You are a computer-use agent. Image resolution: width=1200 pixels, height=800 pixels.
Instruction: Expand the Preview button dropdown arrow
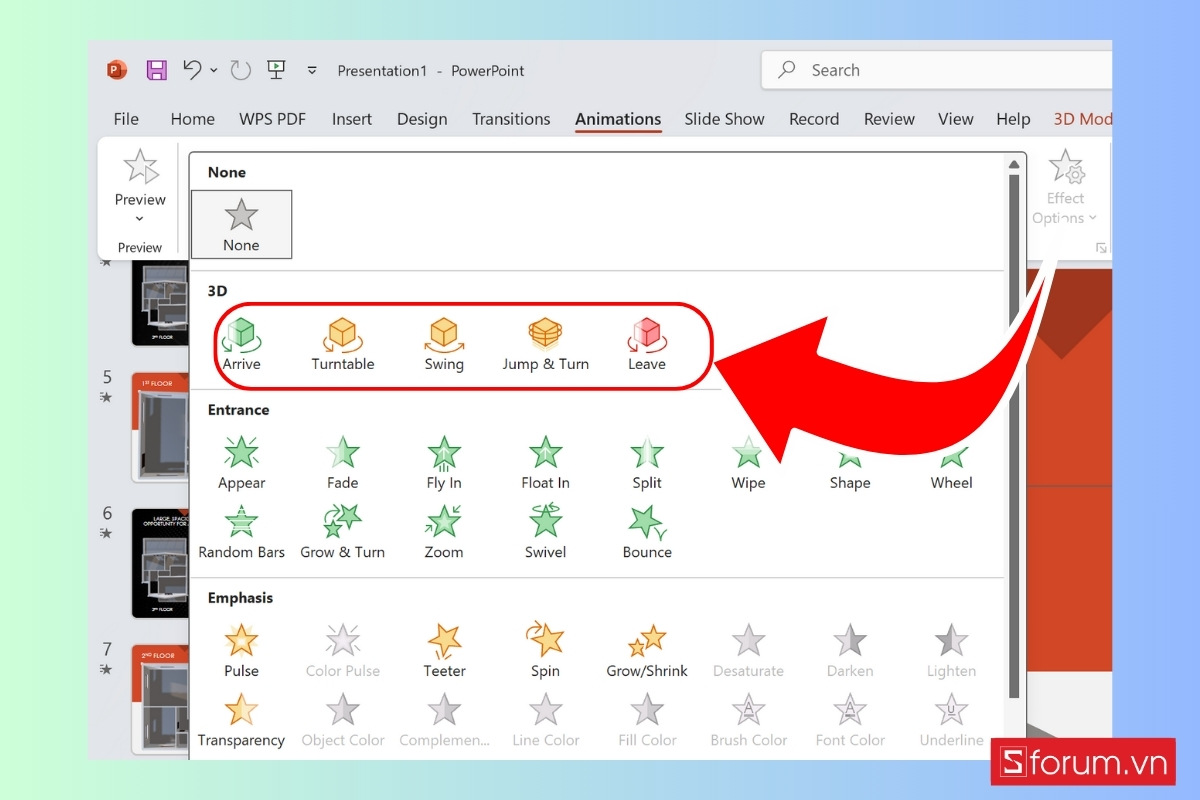click(140, 219)
